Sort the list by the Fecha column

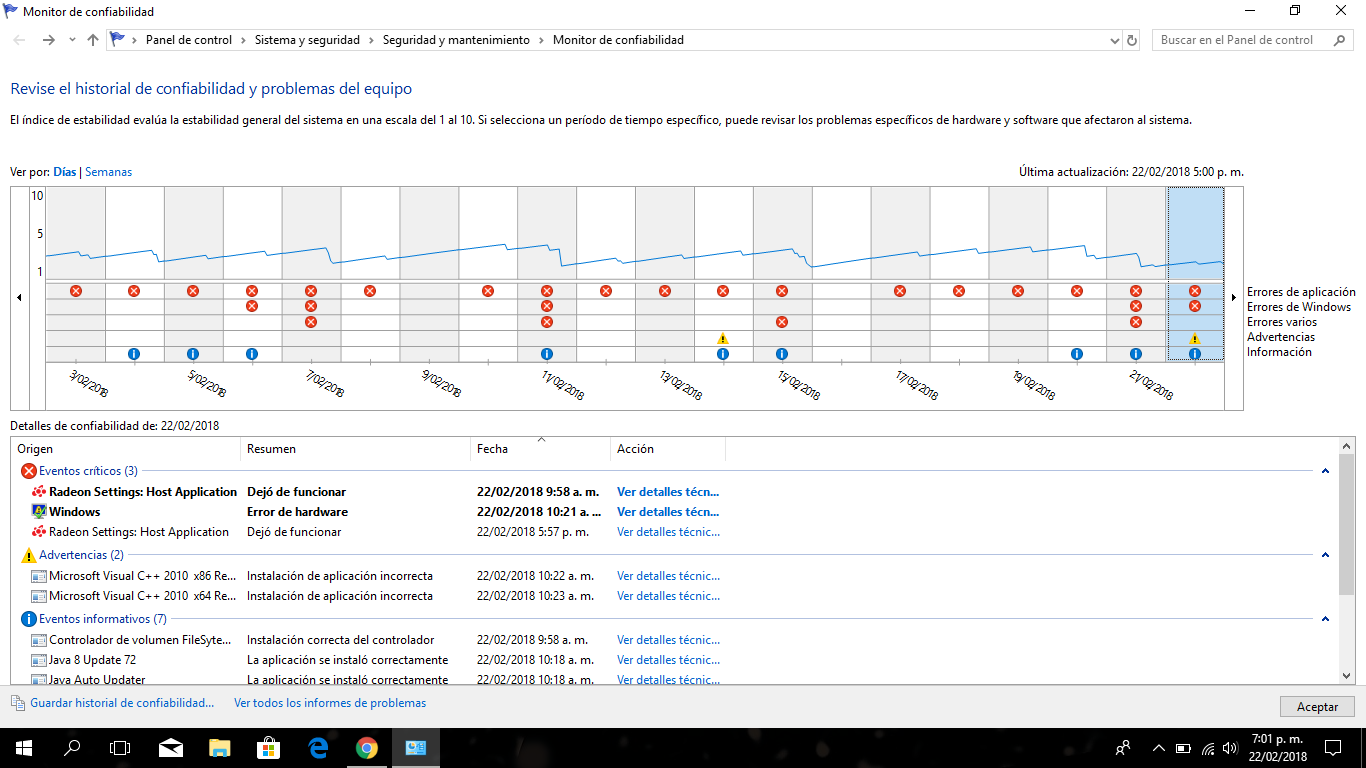point(540,449)
